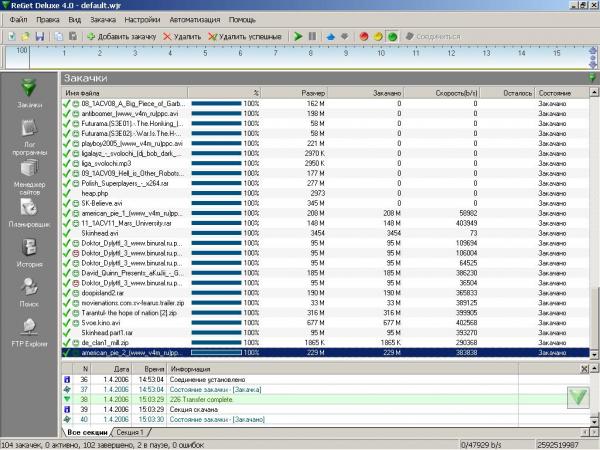This screenshot has width=600, height=450.
Task: Sort by the Состояние column header
Action: (562, 93)
